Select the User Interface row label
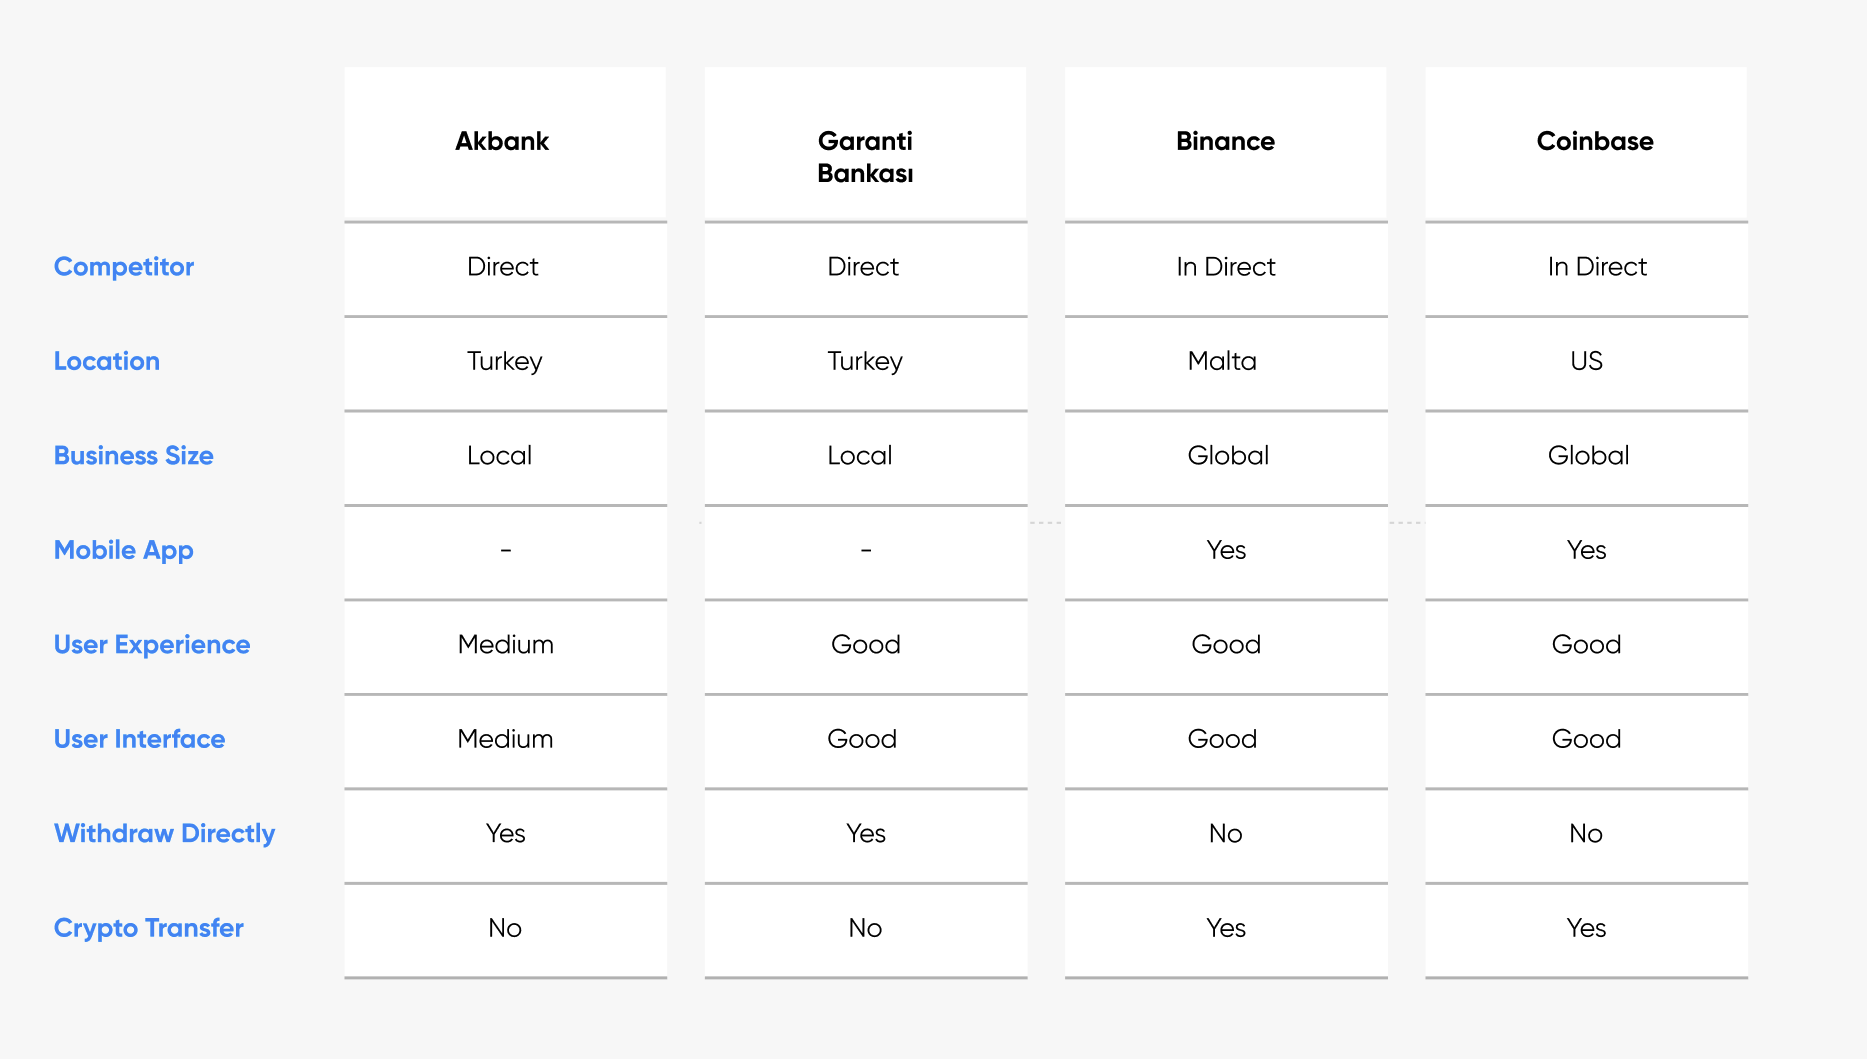 (x=140, y=739)
